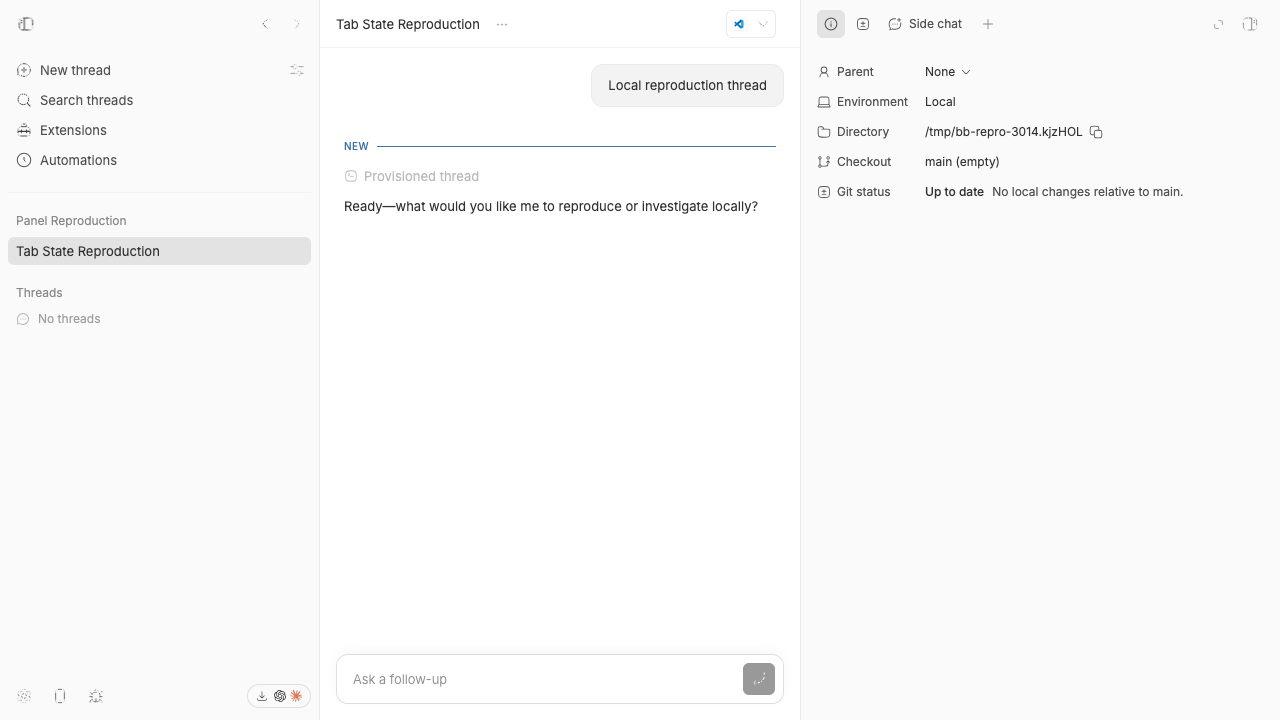Open the filter options beside New thread

(x=297, y=70)
